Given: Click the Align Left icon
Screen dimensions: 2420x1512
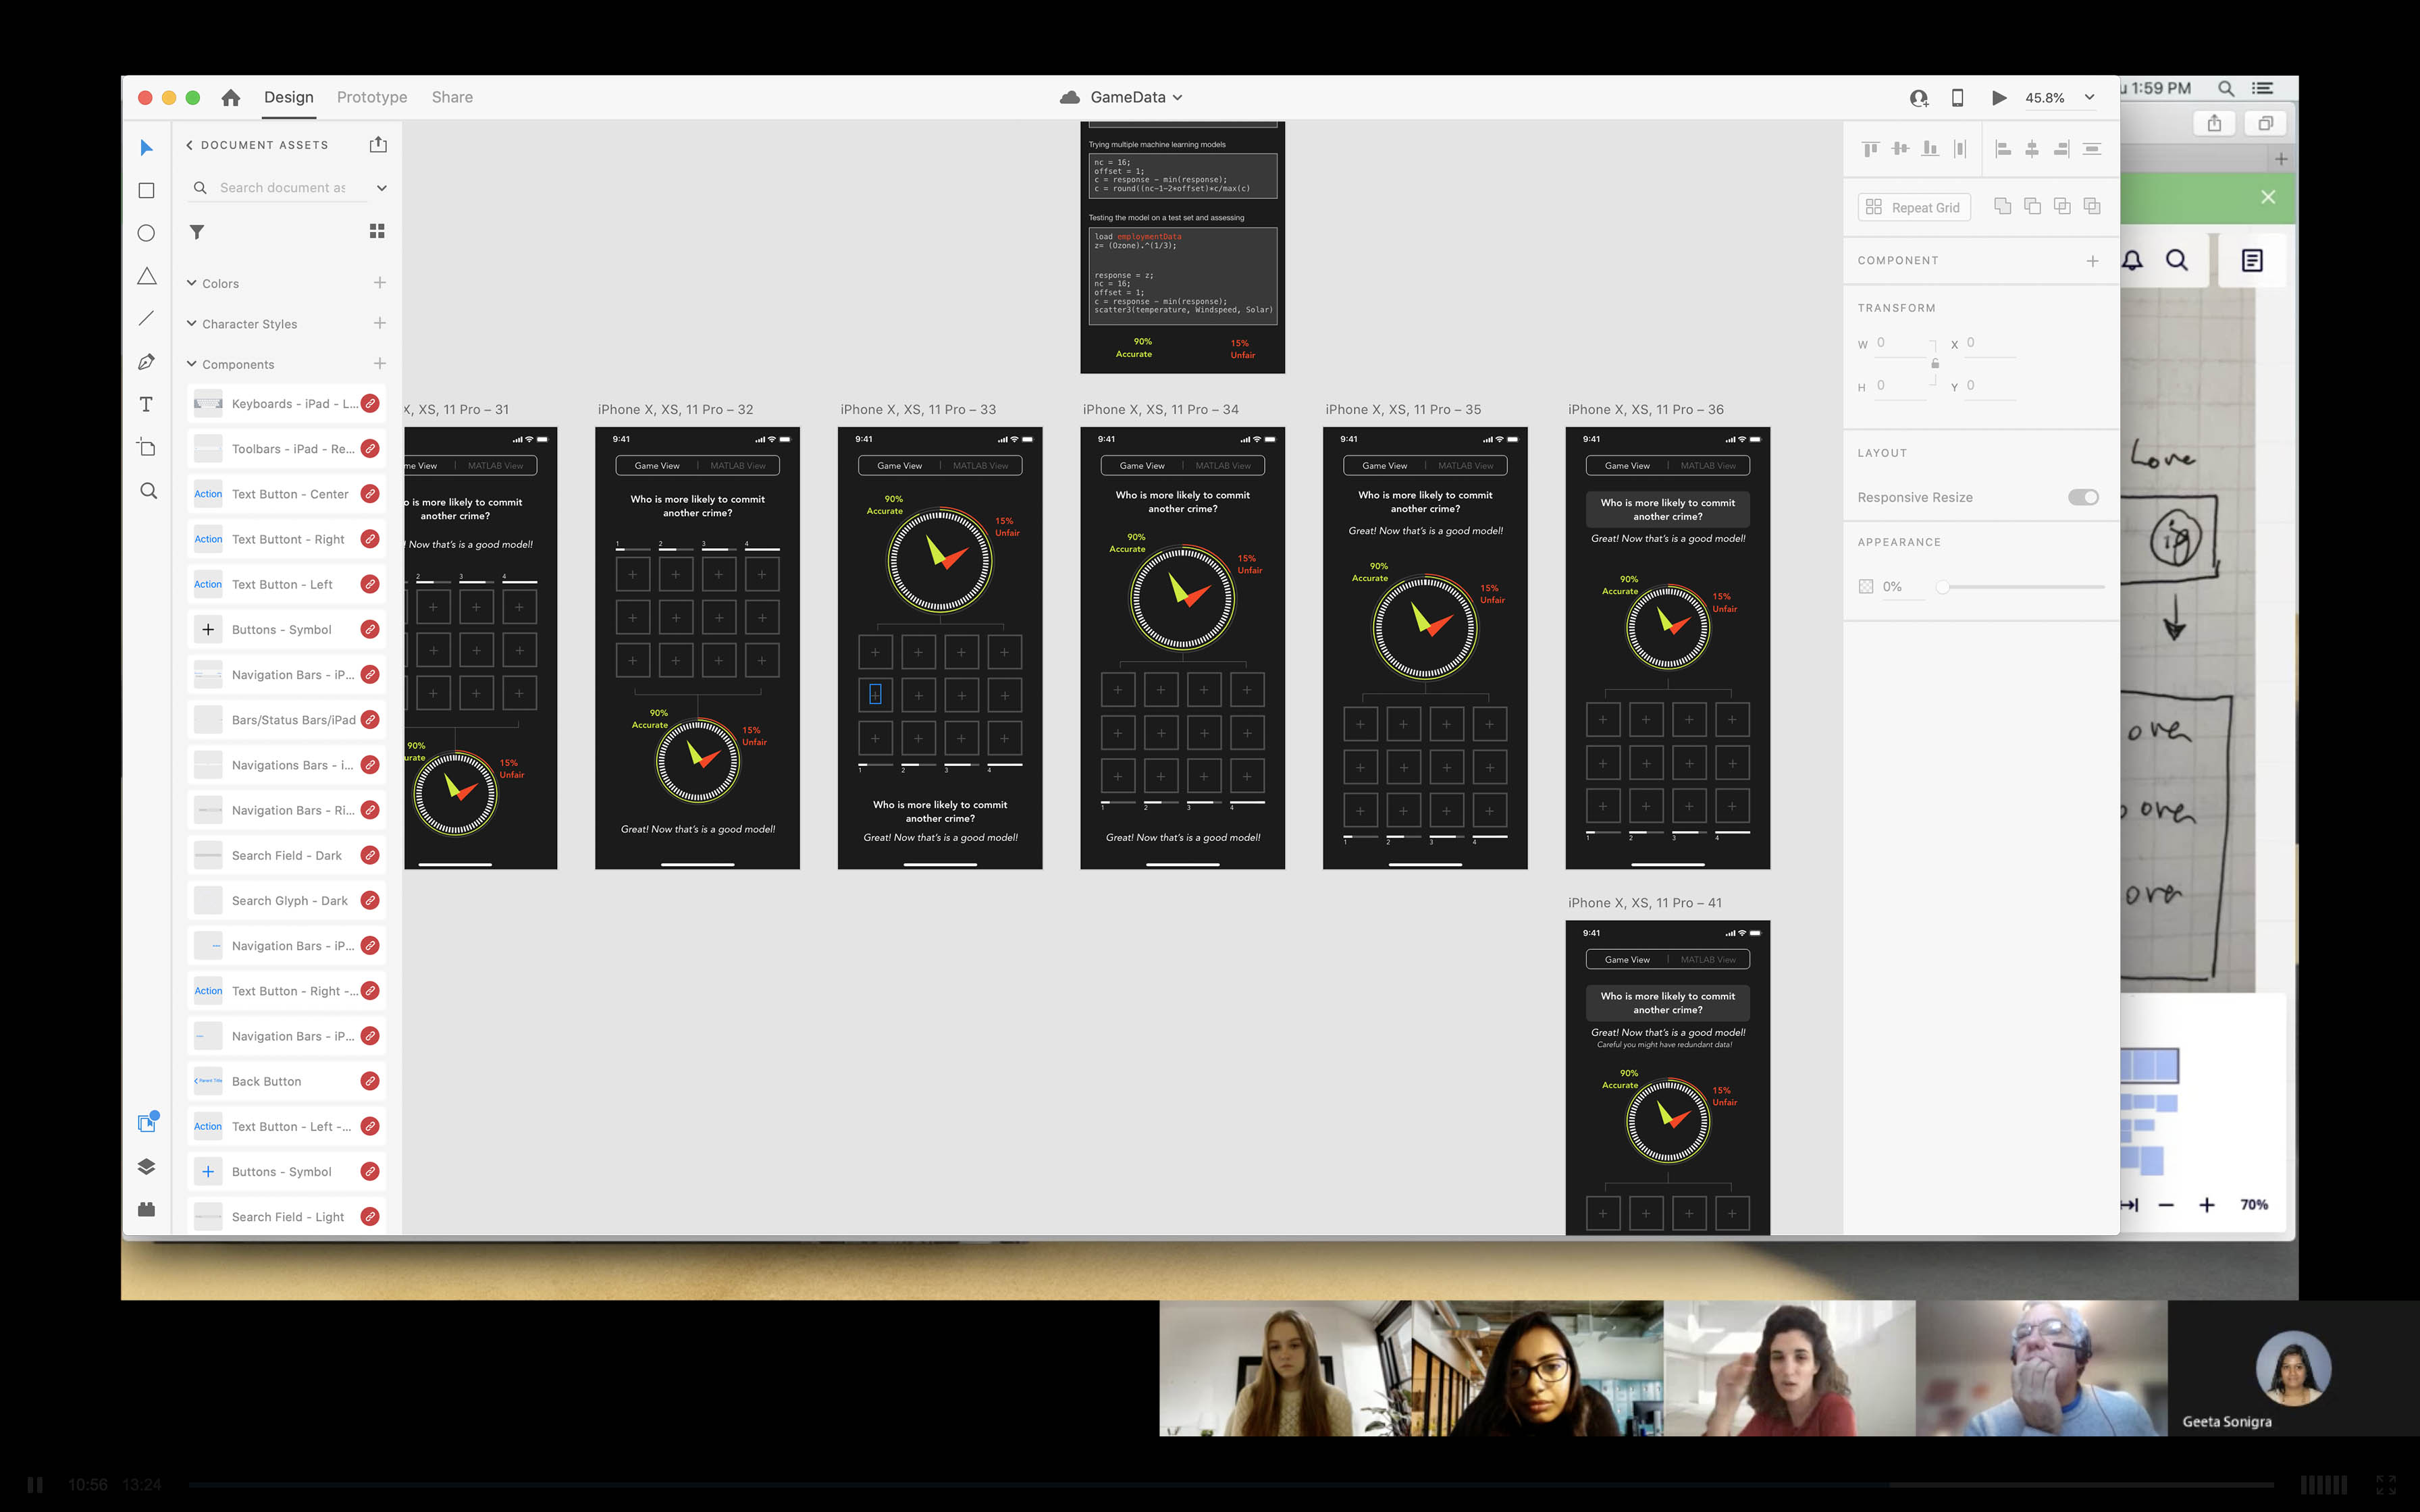Looking at the screenshot, I should pos(2003,149).
